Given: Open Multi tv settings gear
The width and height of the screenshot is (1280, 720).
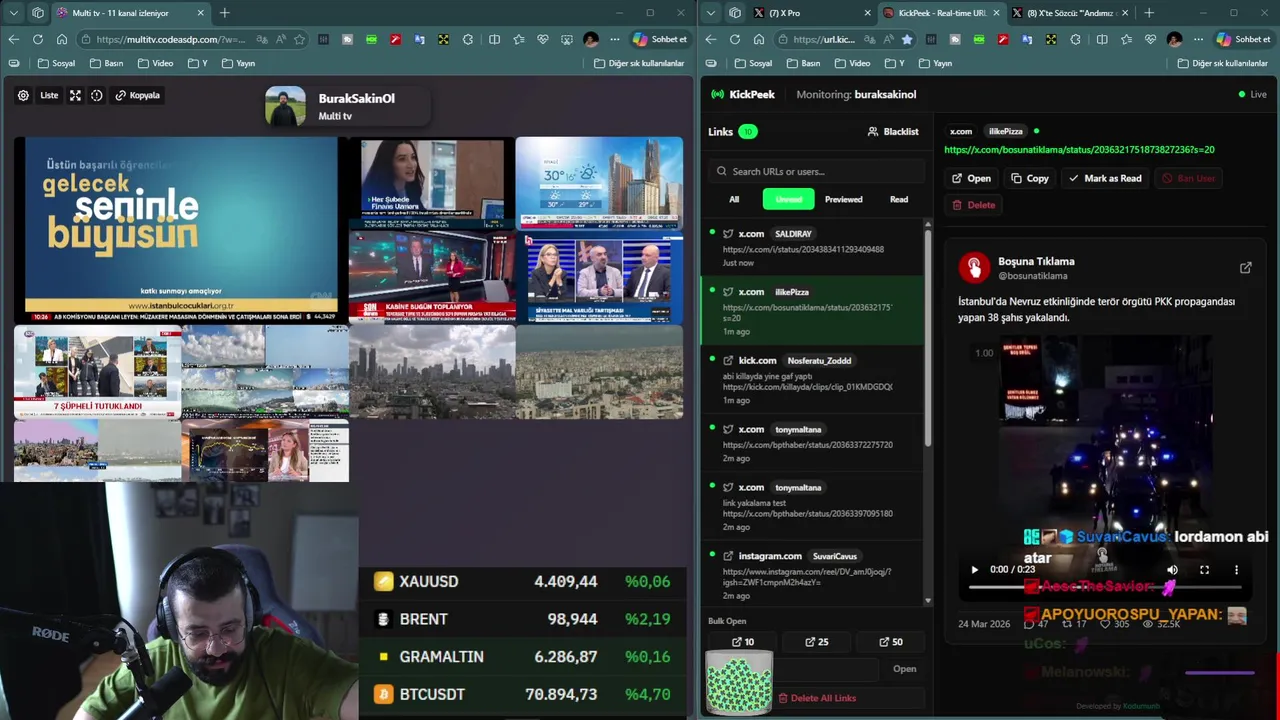Looking at the screenshot, I should point(23,95).
